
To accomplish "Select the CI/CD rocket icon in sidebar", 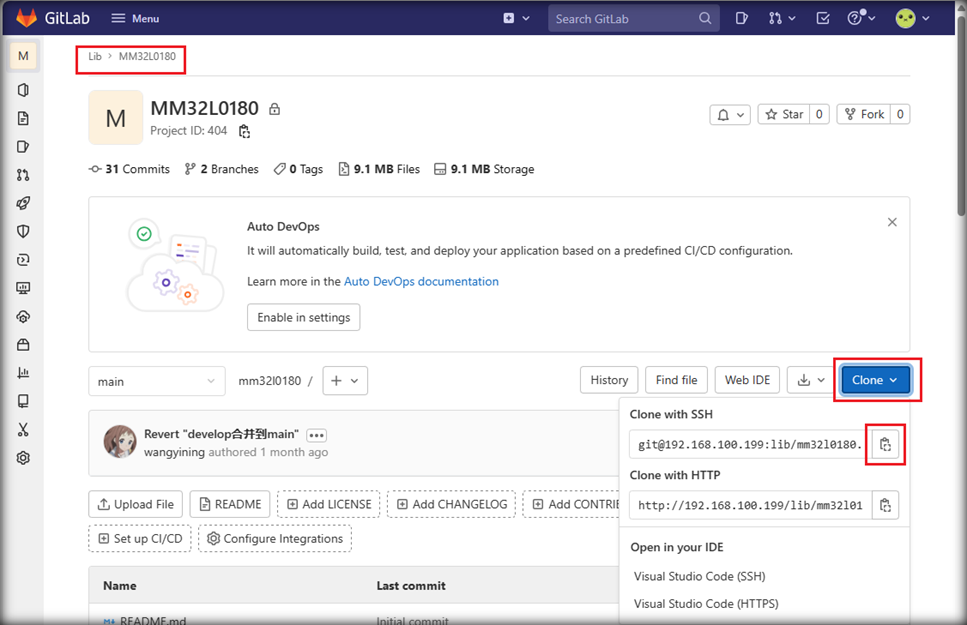I will [22, 202].
